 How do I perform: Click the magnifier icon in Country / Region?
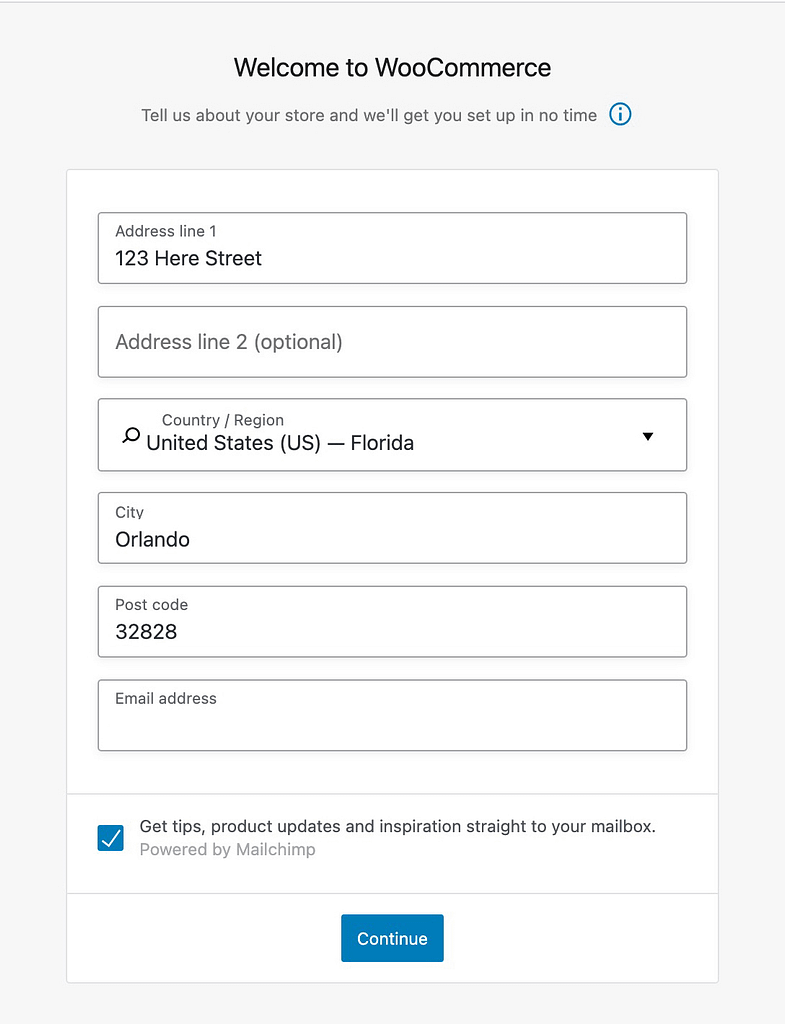tap(131, 436)
